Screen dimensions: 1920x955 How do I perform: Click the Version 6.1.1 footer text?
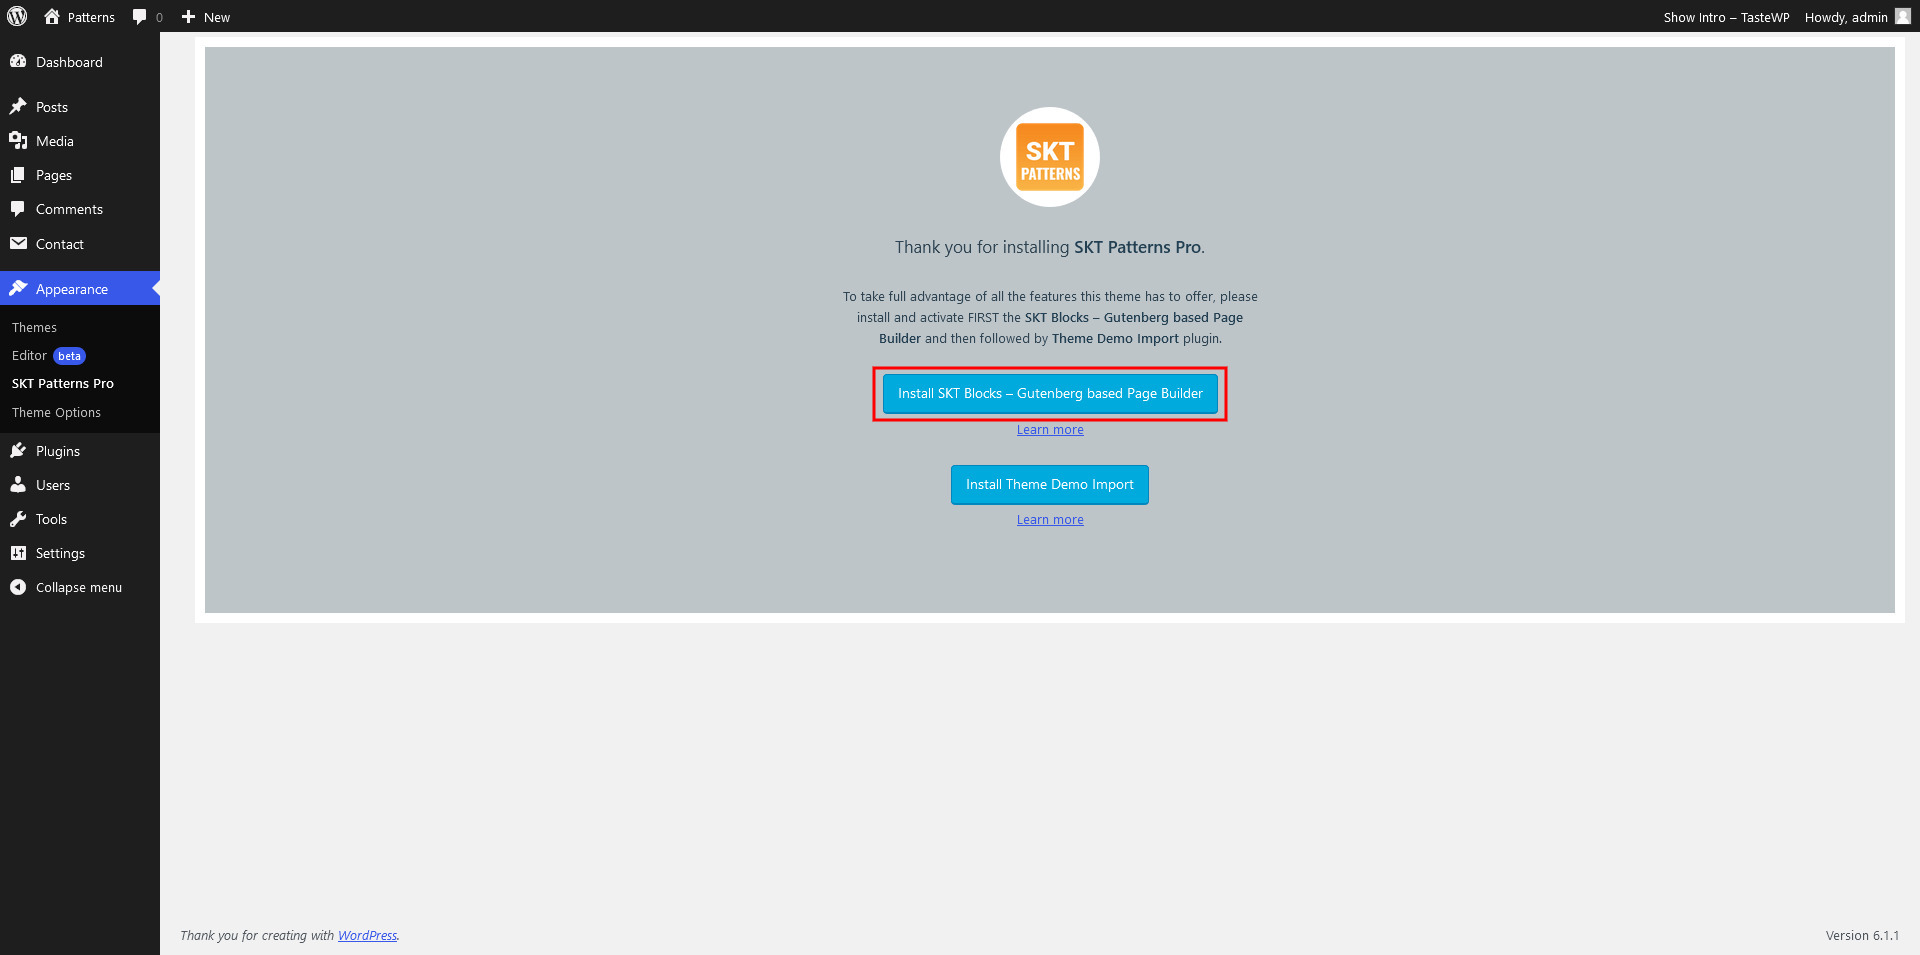(x=1862, y=935)
